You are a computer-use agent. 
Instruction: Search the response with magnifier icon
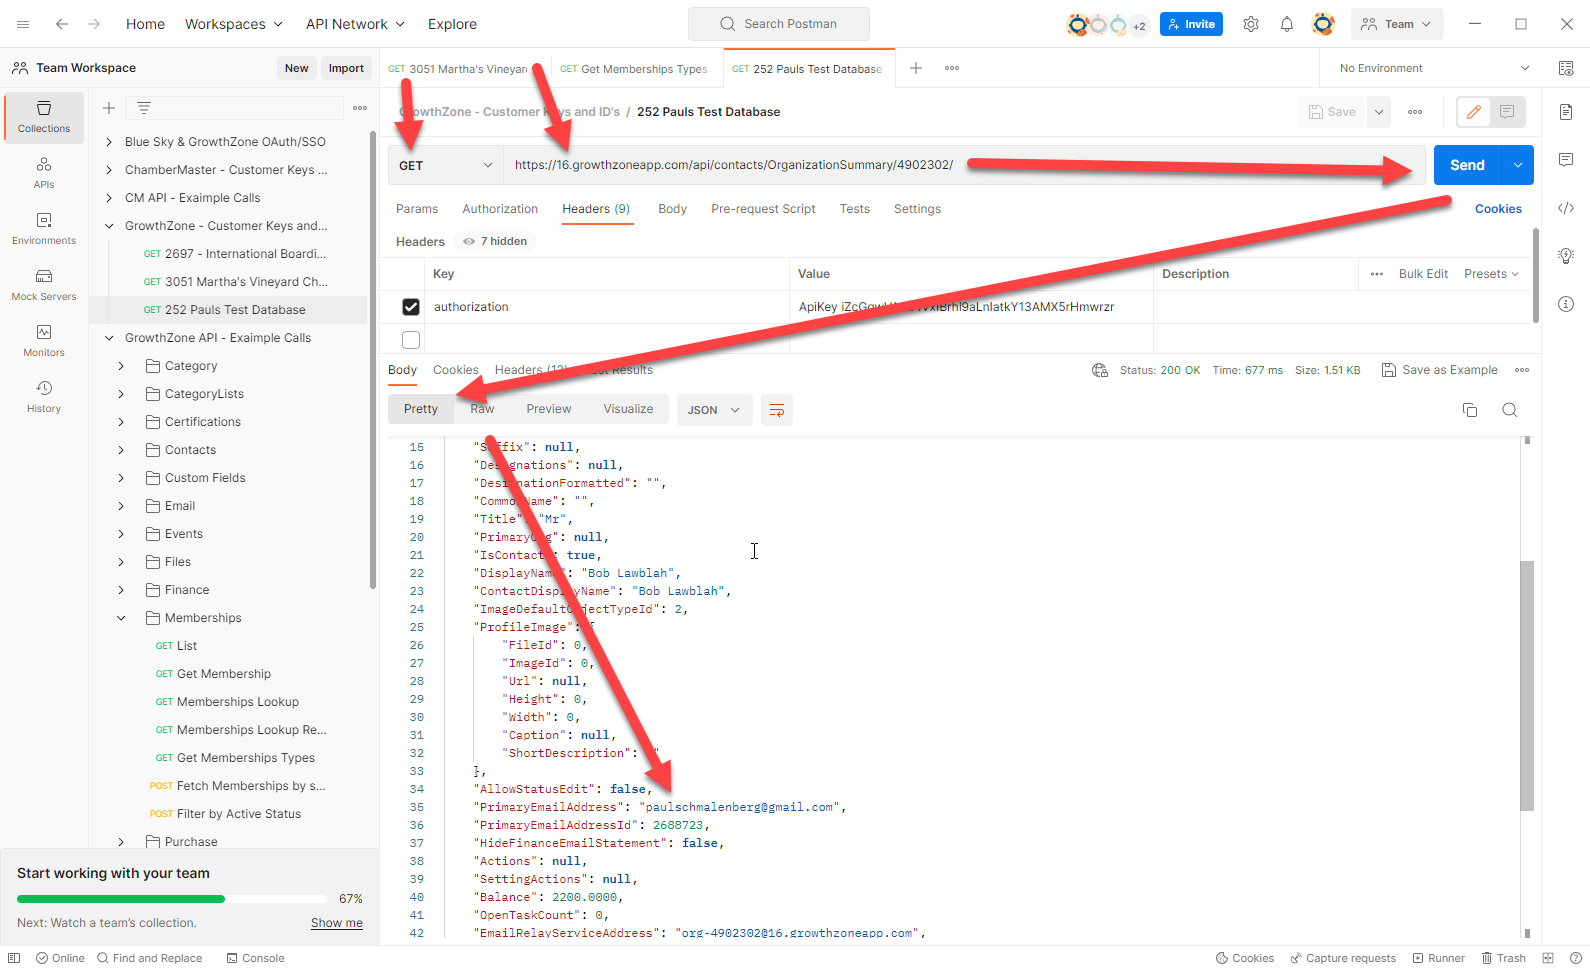tap(1510, 410)
